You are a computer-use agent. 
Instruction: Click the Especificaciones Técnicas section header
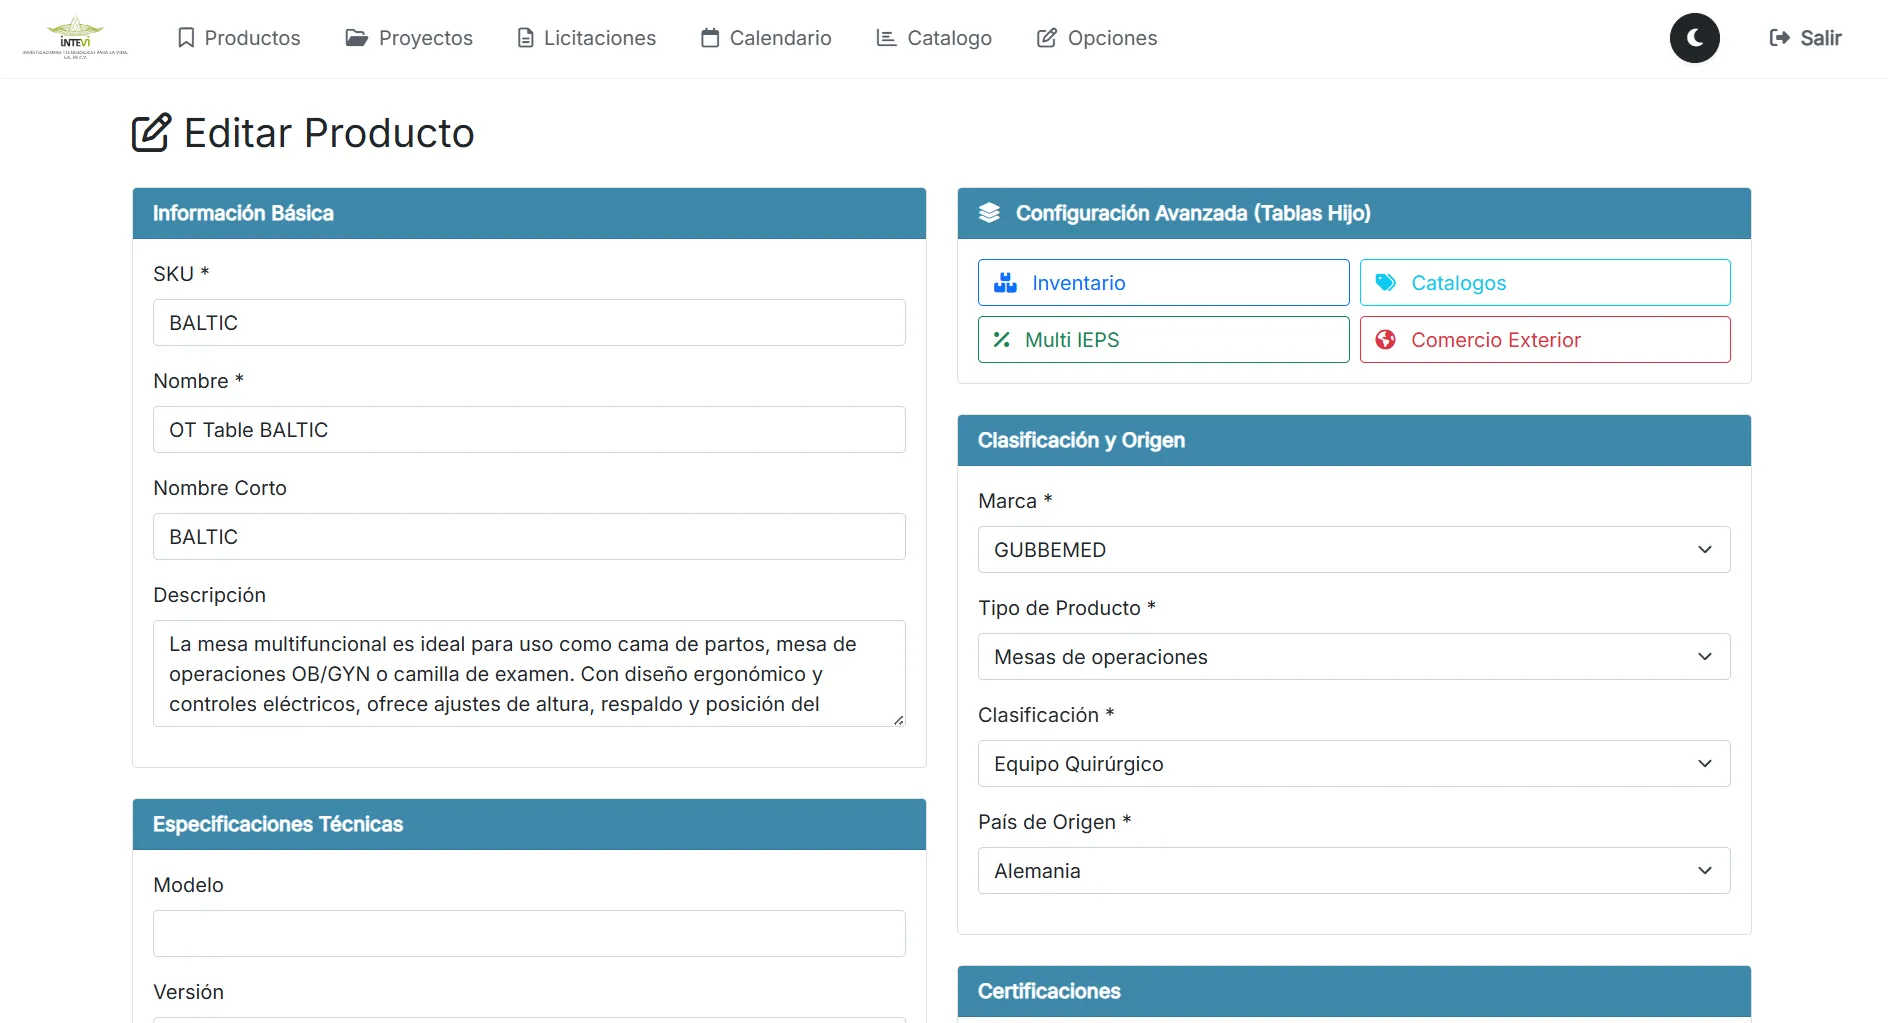pyautogui.click(x=529, y=824)
